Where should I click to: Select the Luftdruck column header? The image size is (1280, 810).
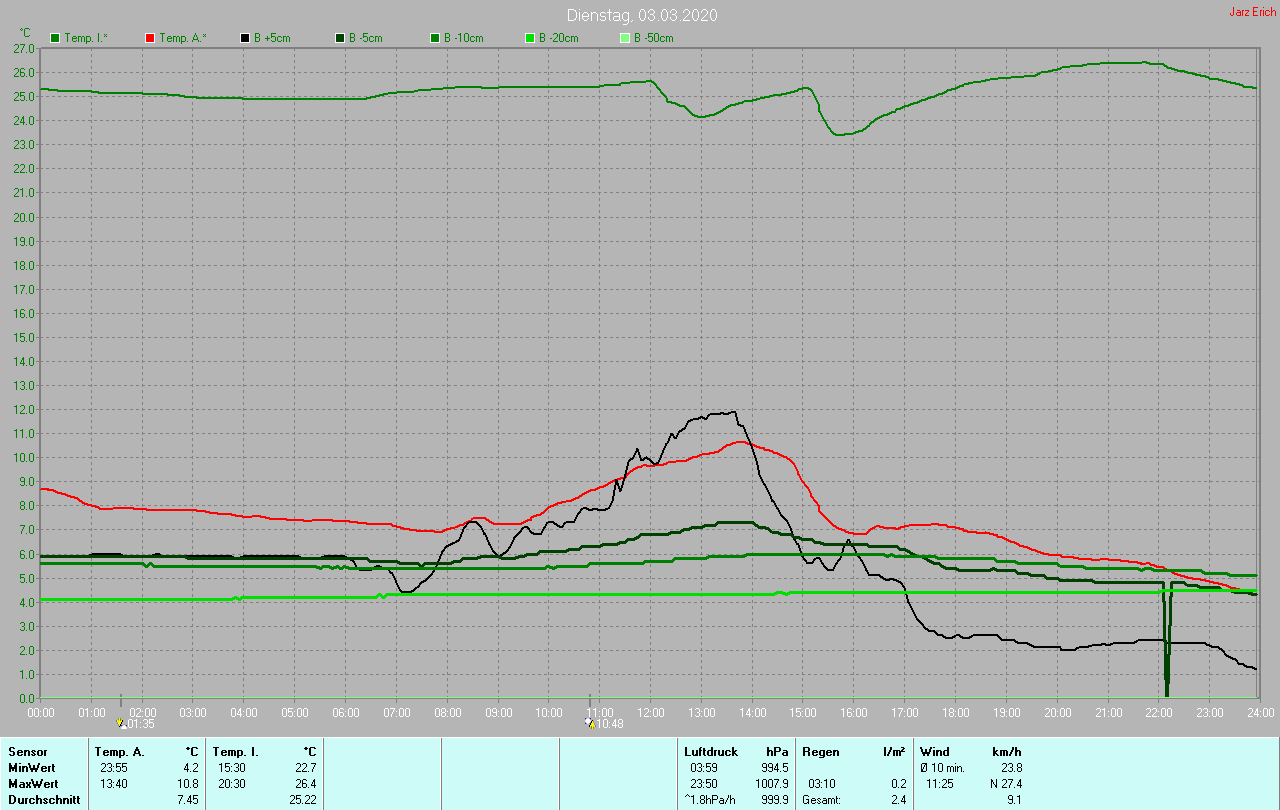click(x=709, y=751)
